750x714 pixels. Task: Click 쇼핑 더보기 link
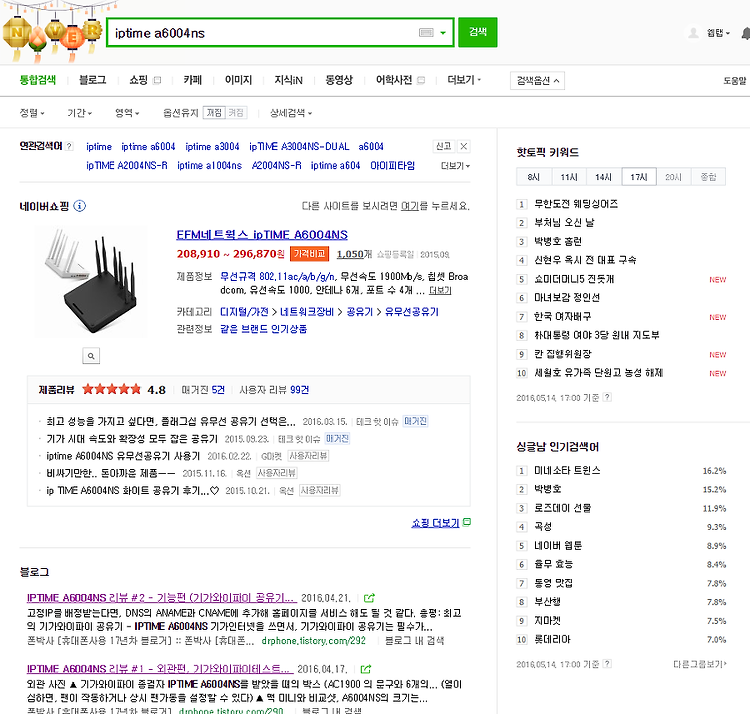click(435, 523)
